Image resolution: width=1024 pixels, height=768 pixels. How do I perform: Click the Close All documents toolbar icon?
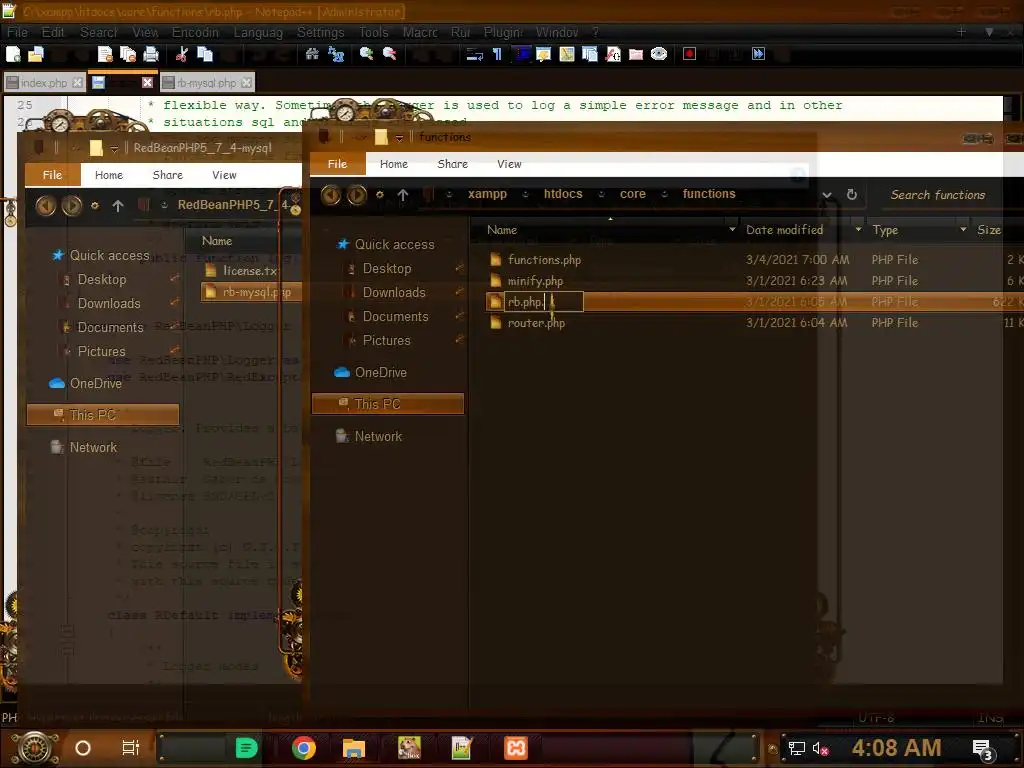[128, 54]
